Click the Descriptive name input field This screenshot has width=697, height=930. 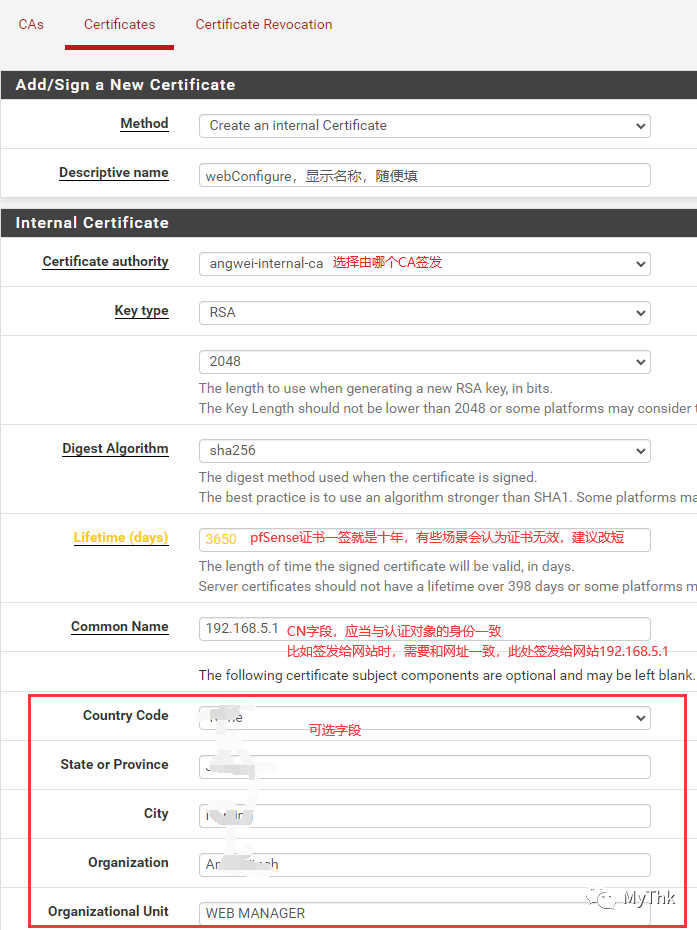[425, 175]
